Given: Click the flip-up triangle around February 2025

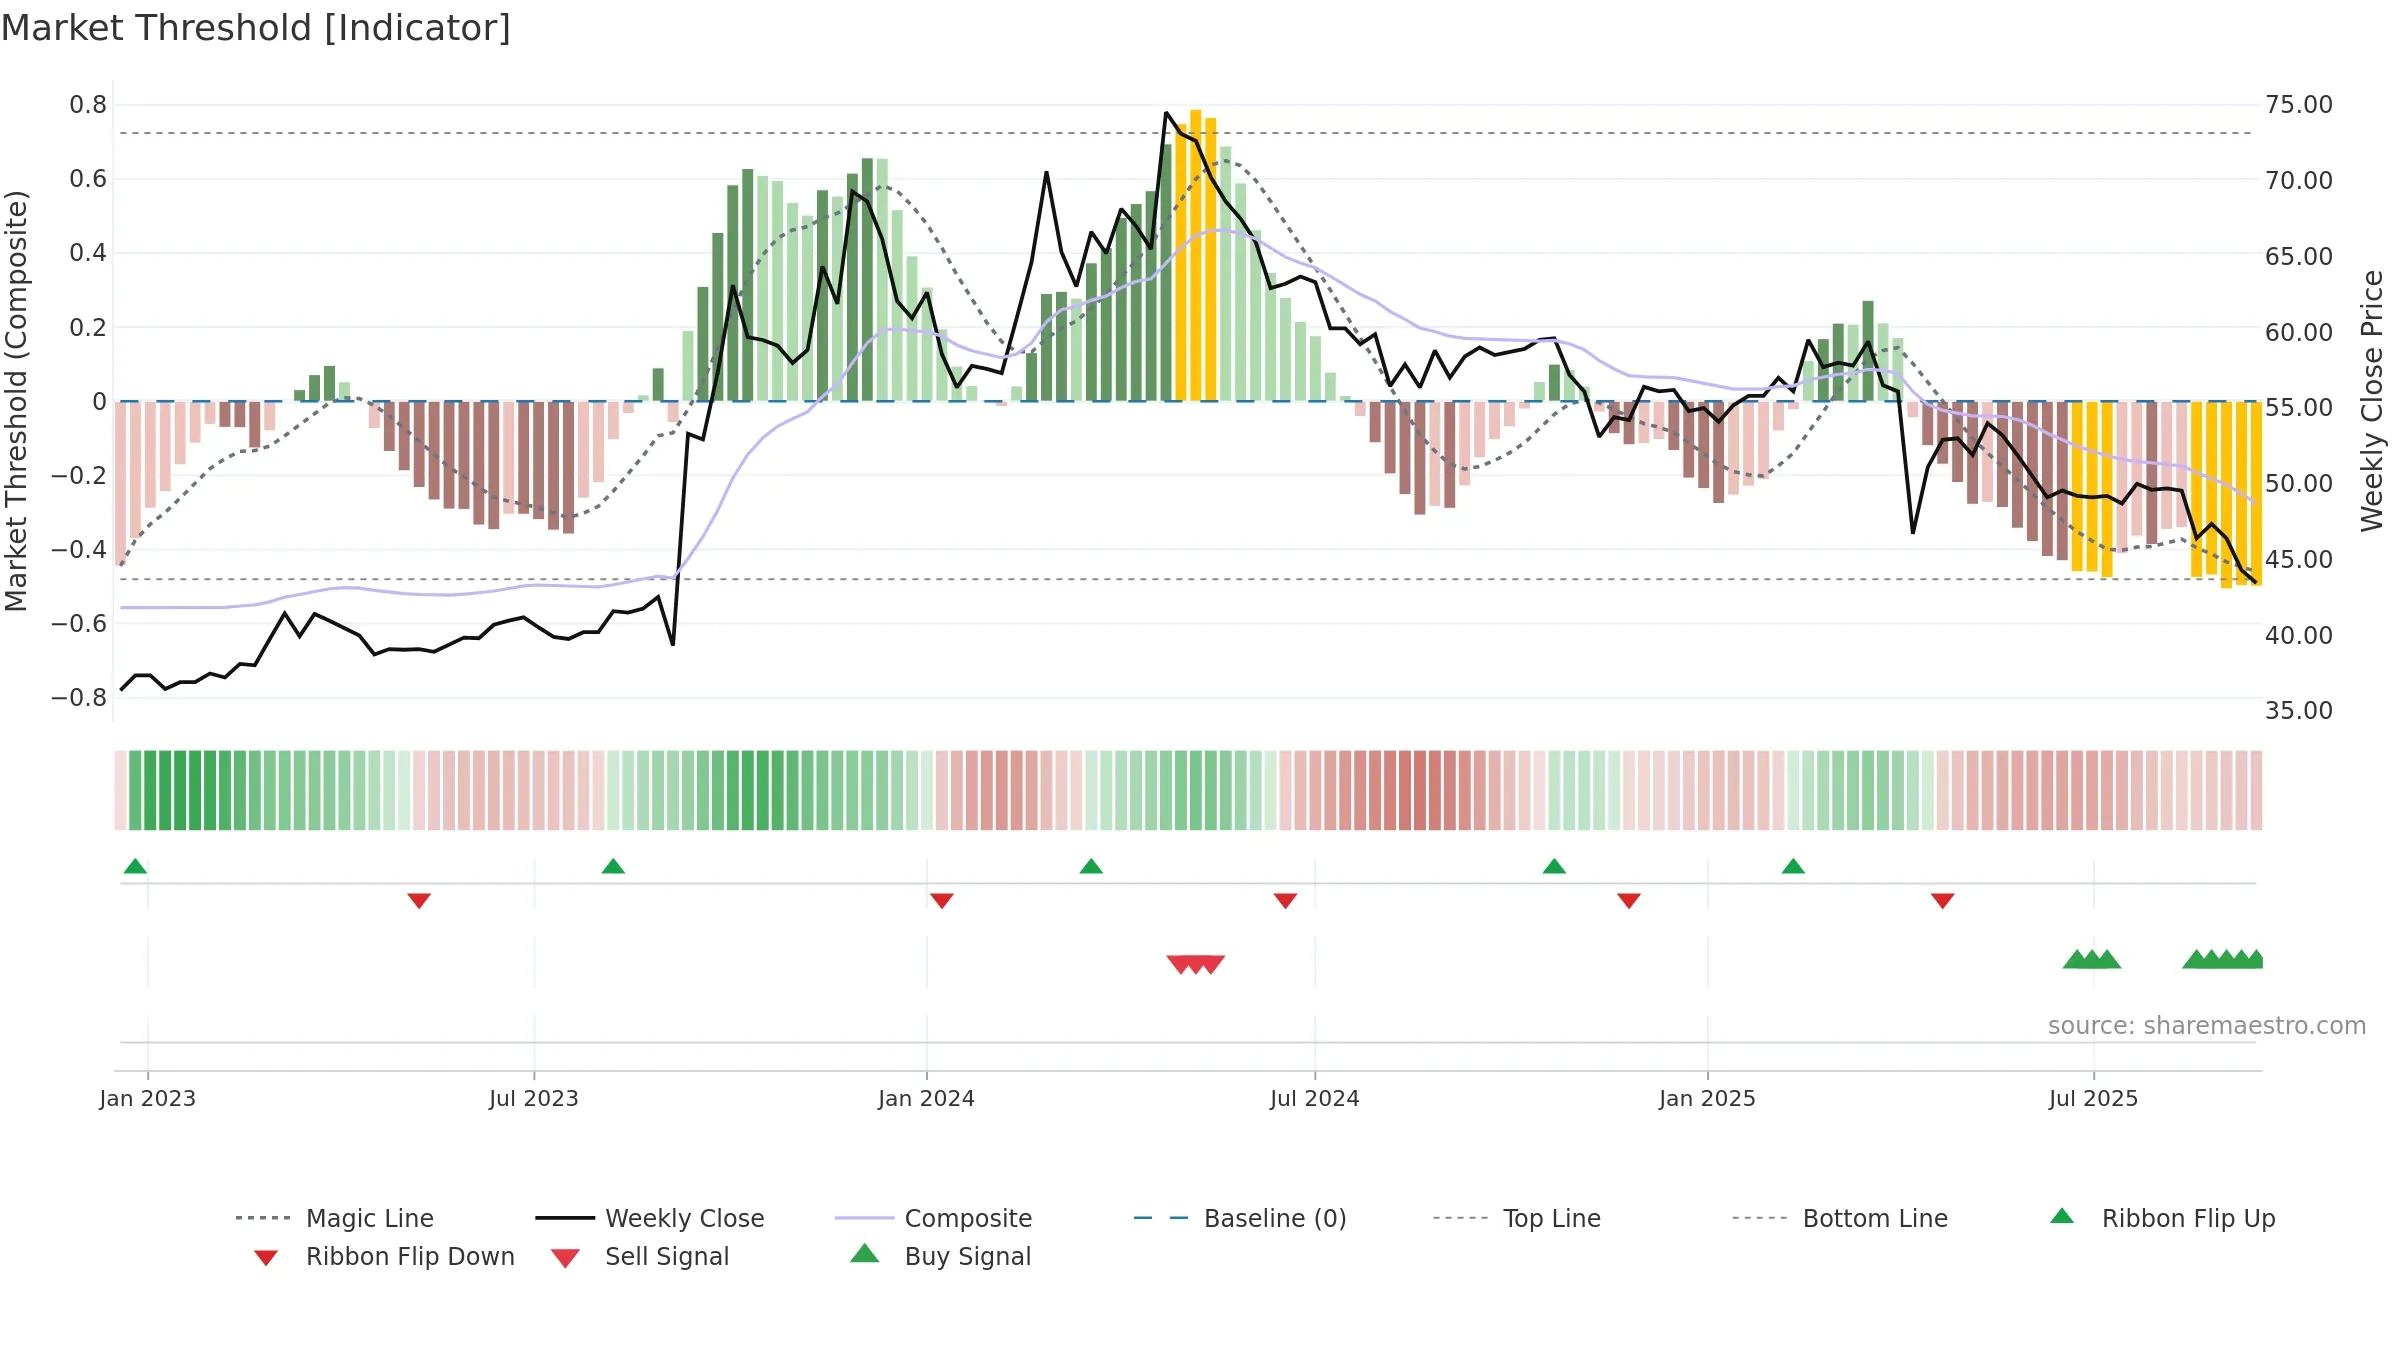Looking at the screenshot, I should (x=1793, y=866).
